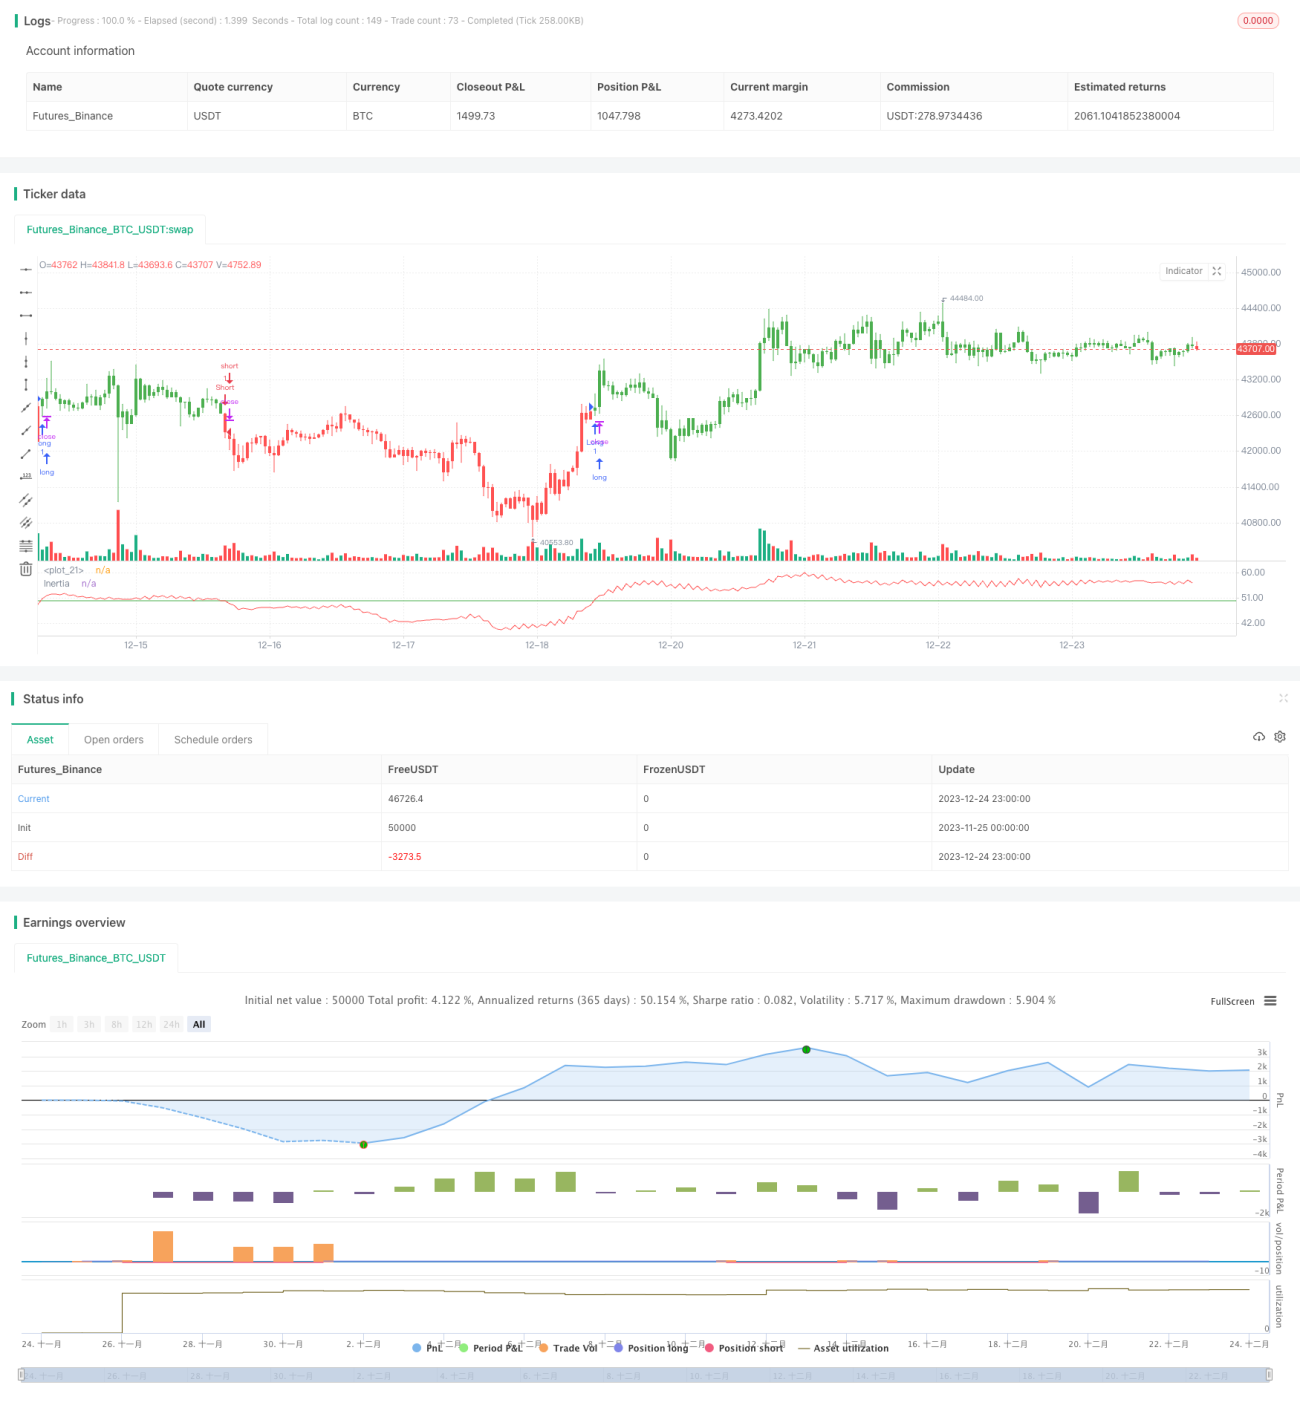Image resolution: width=1300 pixels, height=1405 pixels.
Task: Click the Estimated returns value 2061.1041852380004
Action: 1127,116
